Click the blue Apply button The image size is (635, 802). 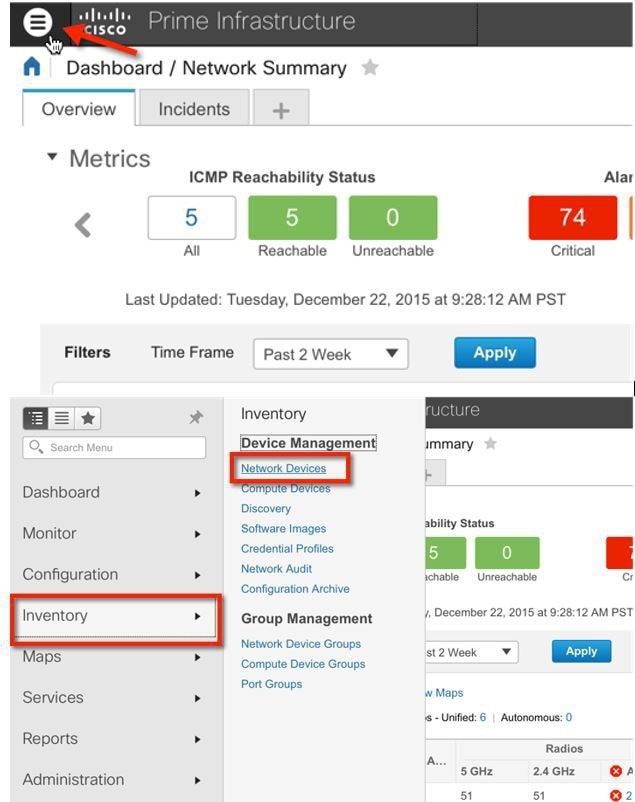pyautogui.click(x=495, y=352)
